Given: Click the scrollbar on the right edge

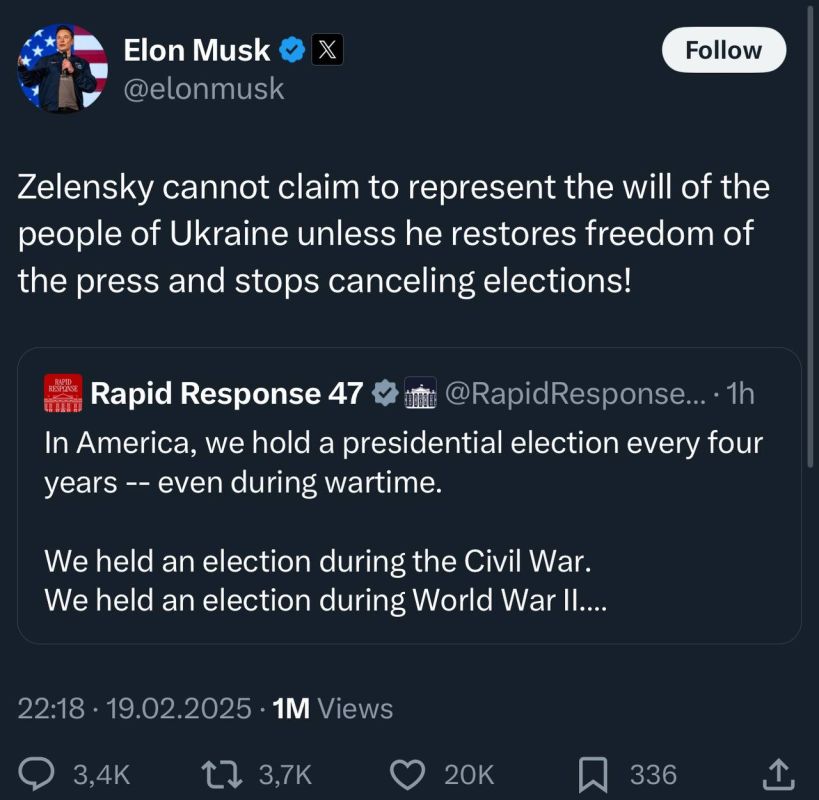Looking at the screenshot, I should 811,235.
